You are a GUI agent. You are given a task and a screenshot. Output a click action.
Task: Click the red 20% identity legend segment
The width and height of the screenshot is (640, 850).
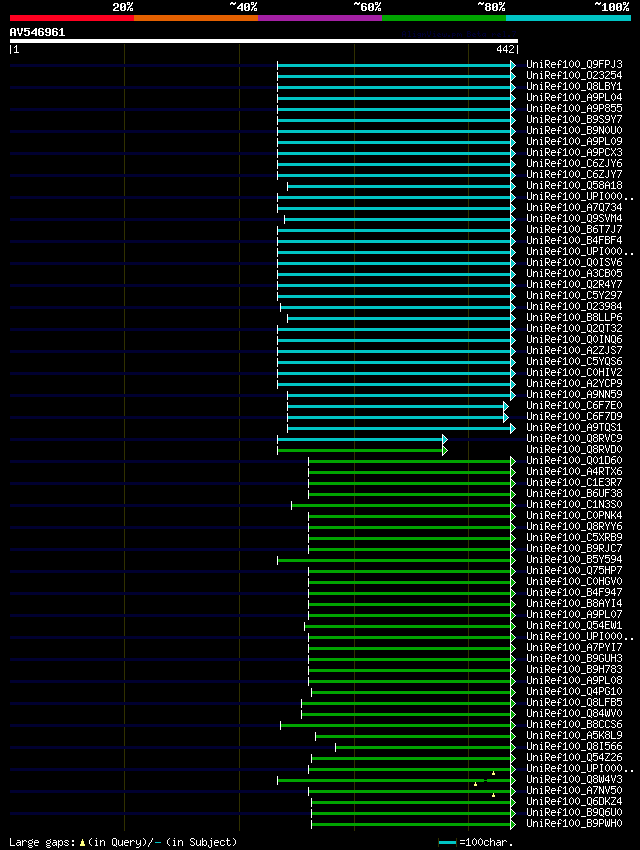point(72,18)
